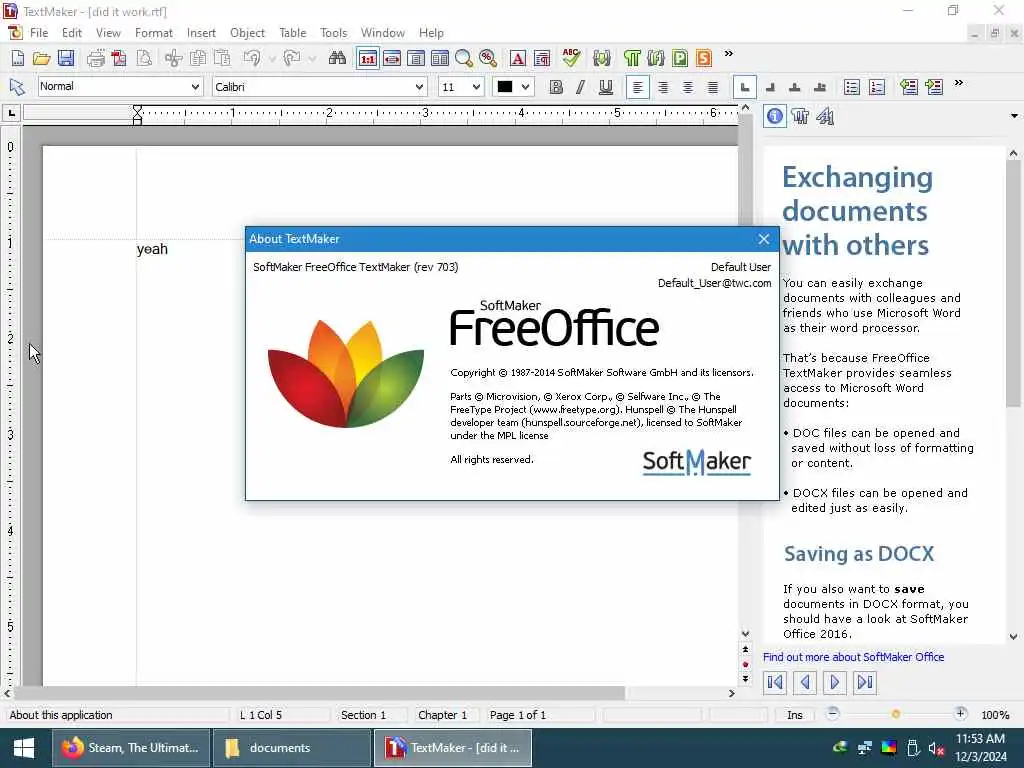This screenshot has height=768, width=1024.
Task: Go to next sidebar help page
Action: tap(834, 682)
